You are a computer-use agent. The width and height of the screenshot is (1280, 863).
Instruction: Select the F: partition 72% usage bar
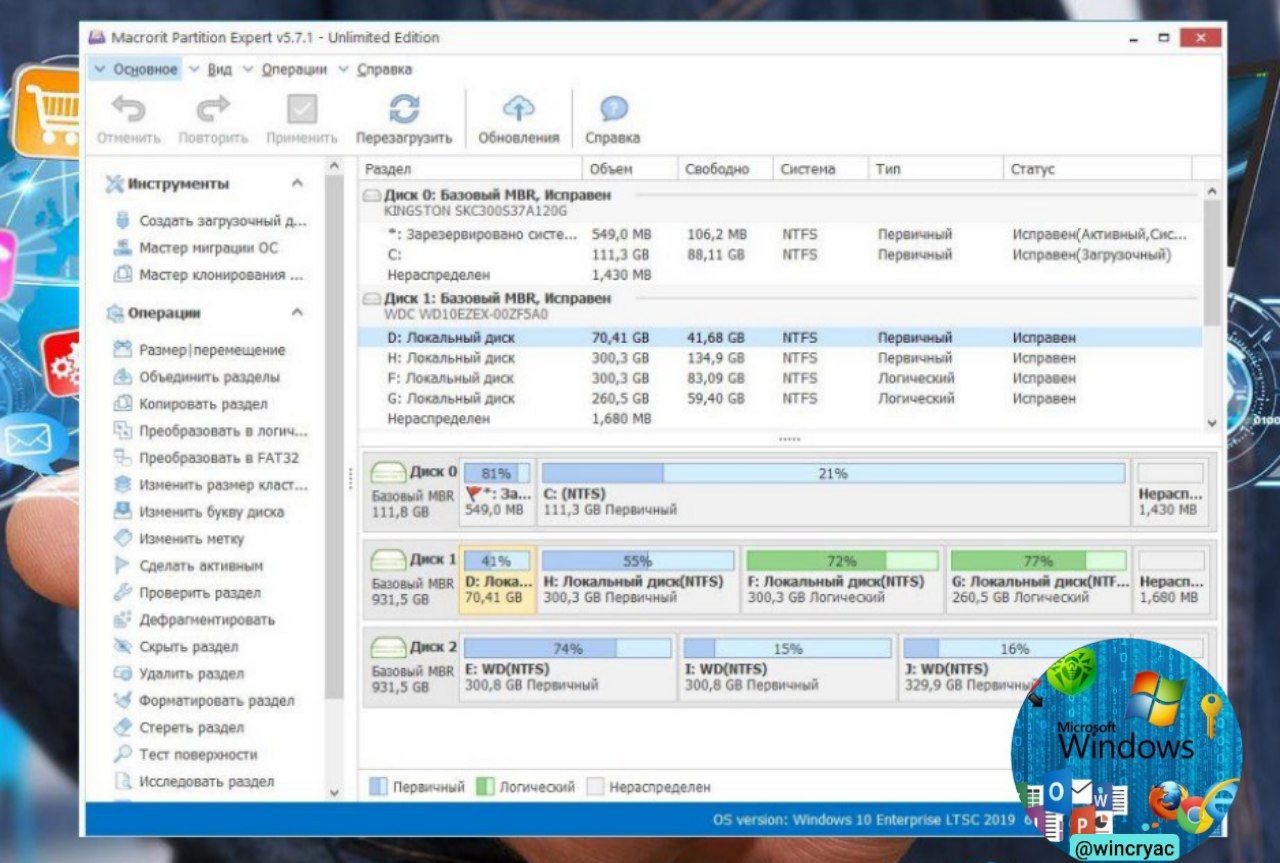(x=842, y=561)
